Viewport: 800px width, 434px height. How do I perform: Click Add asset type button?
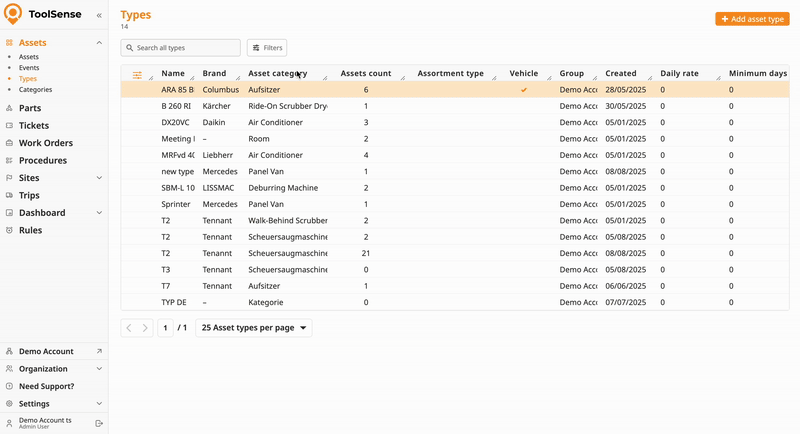752,19
